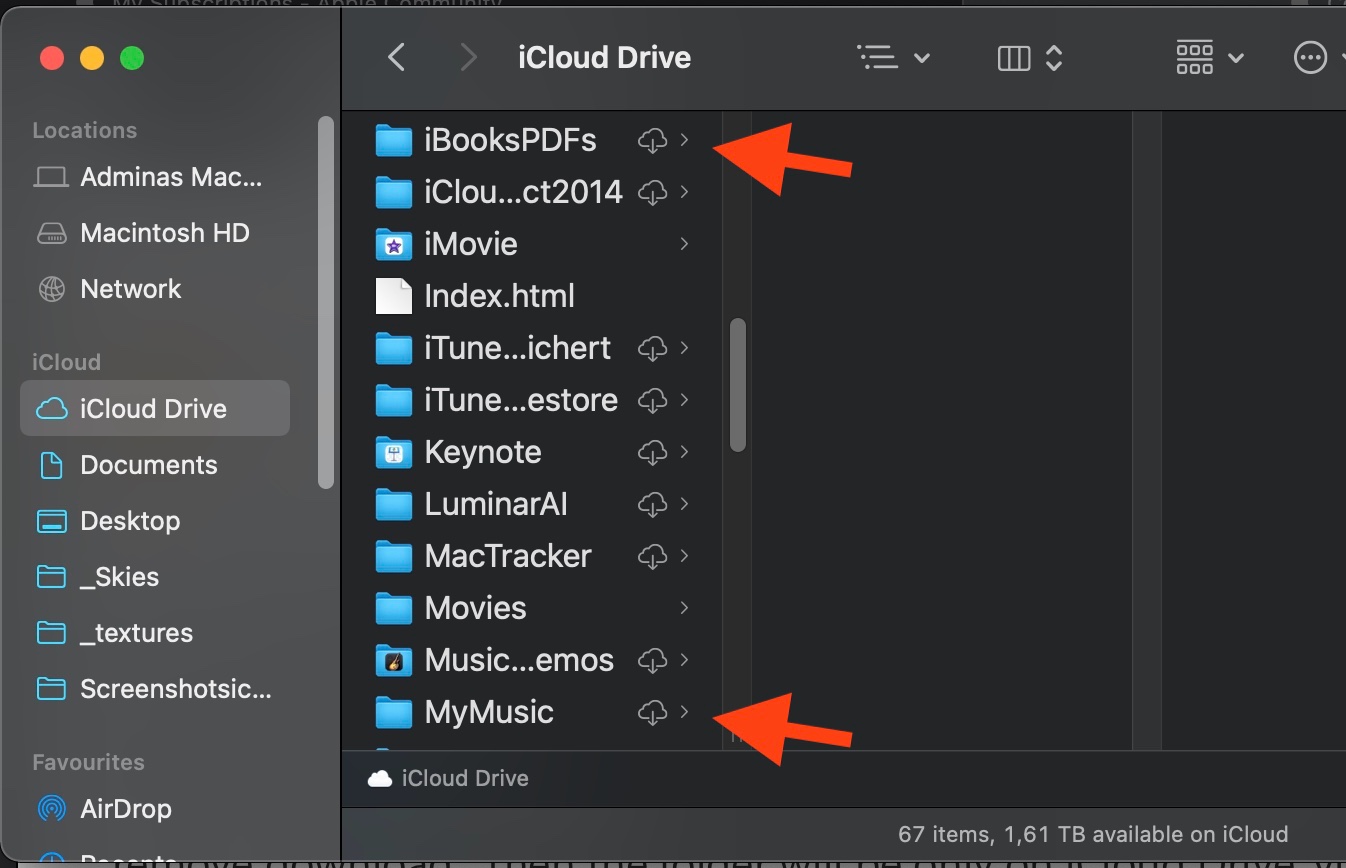This screenshot has height=868, width=1346.
Task: Open the group-by grid dropdown
Action: point(1210,58)
